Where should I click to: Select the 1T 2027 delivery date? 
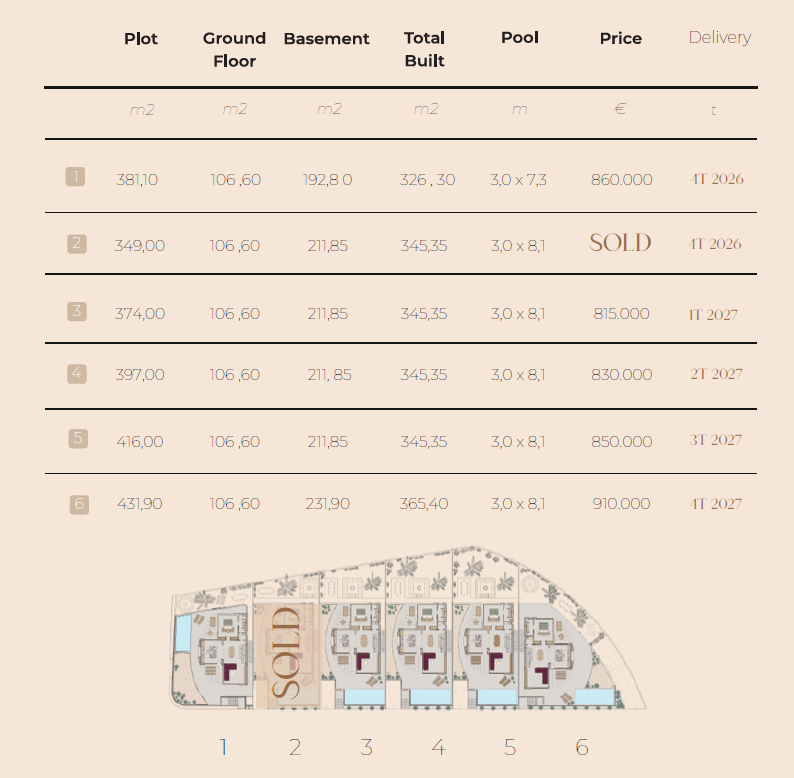coord(713,315)
